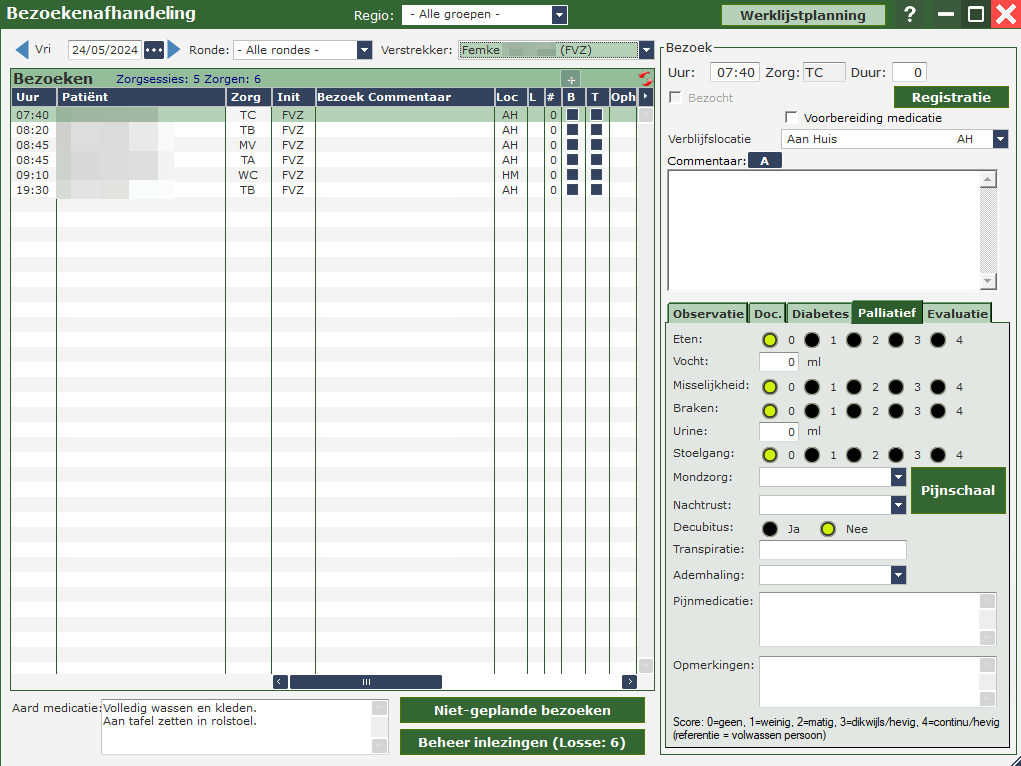Click the plus icon in Bezoeken header

click(x=570, y=79)
